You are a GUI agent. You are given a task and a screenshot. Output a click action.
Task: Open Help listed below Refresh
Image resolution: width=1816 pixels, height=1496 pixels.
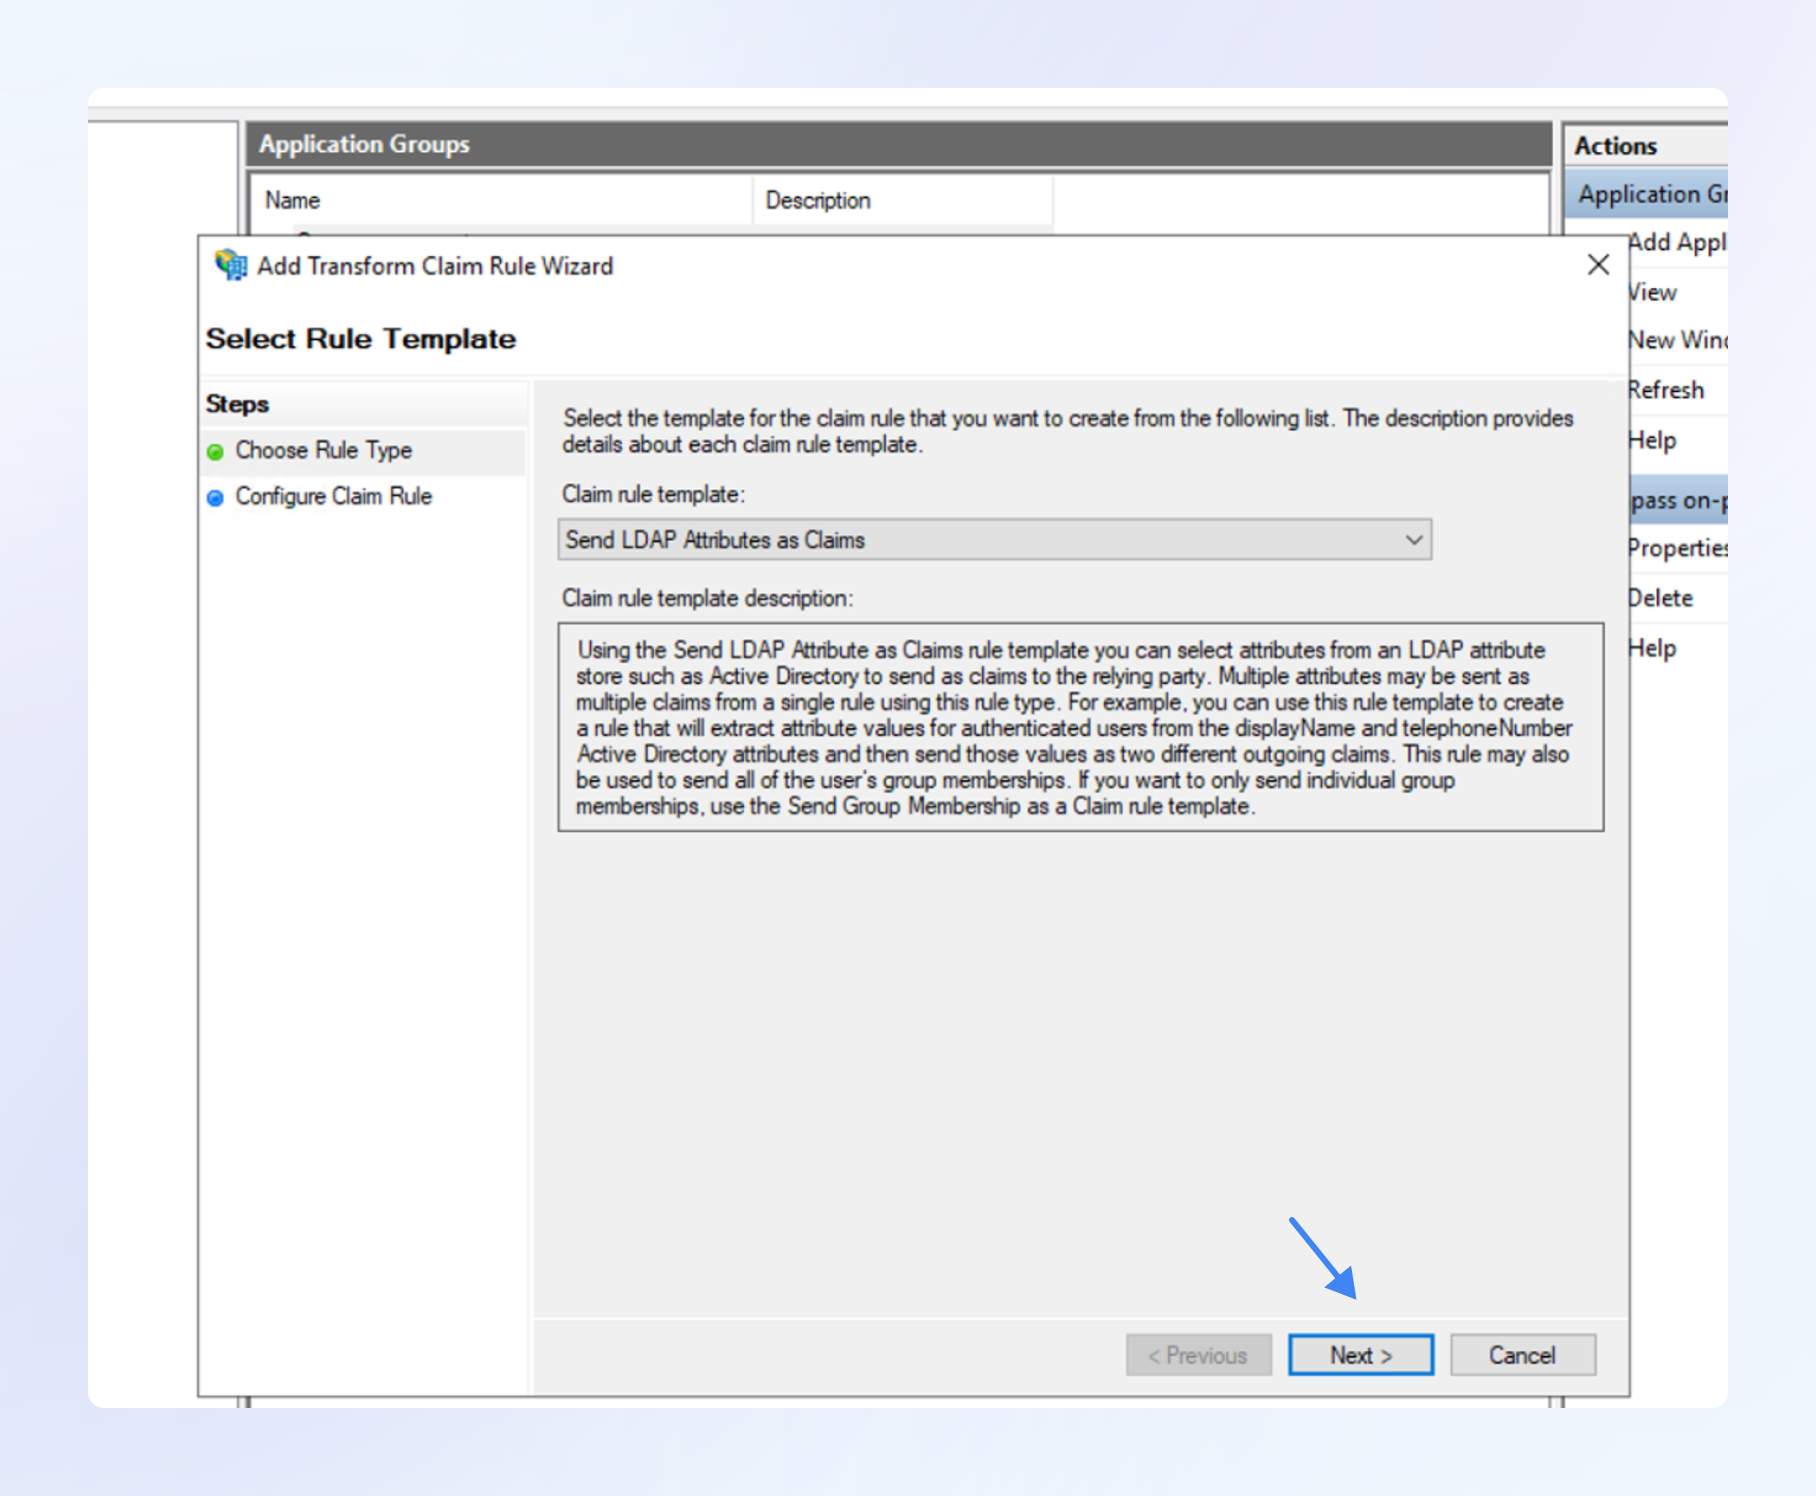1653,441
